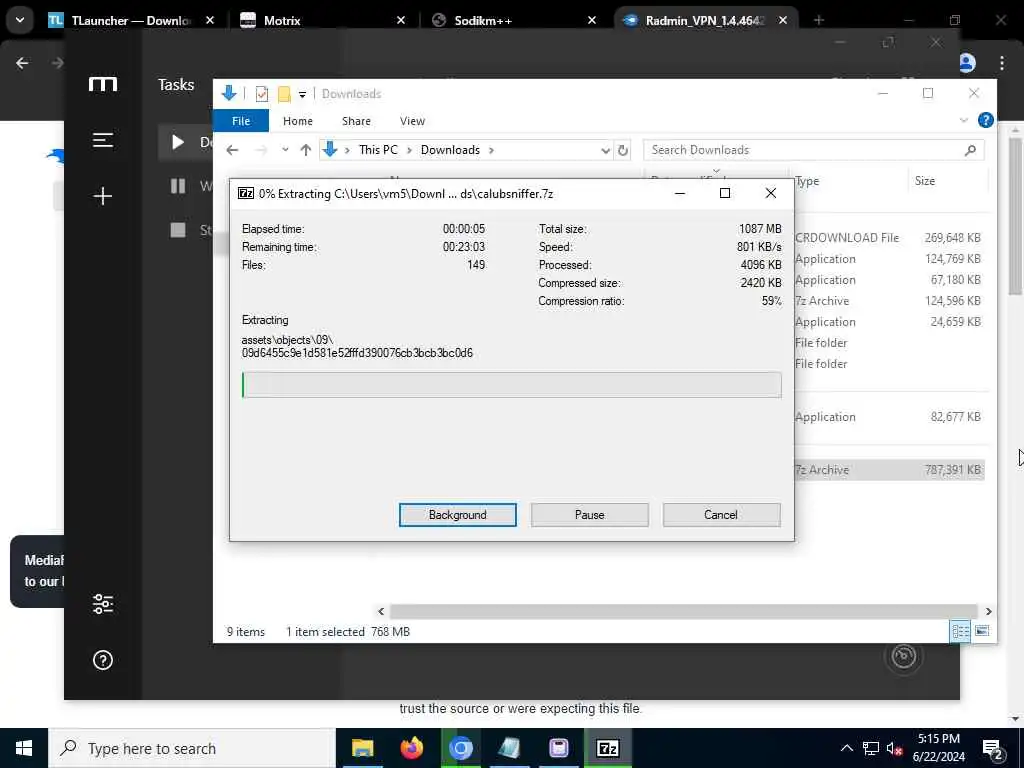Image resolution: width=1024 pixels, height=768 pixels.
Task: Refresh the Downloads folder
Action: [x=623, y=150]
